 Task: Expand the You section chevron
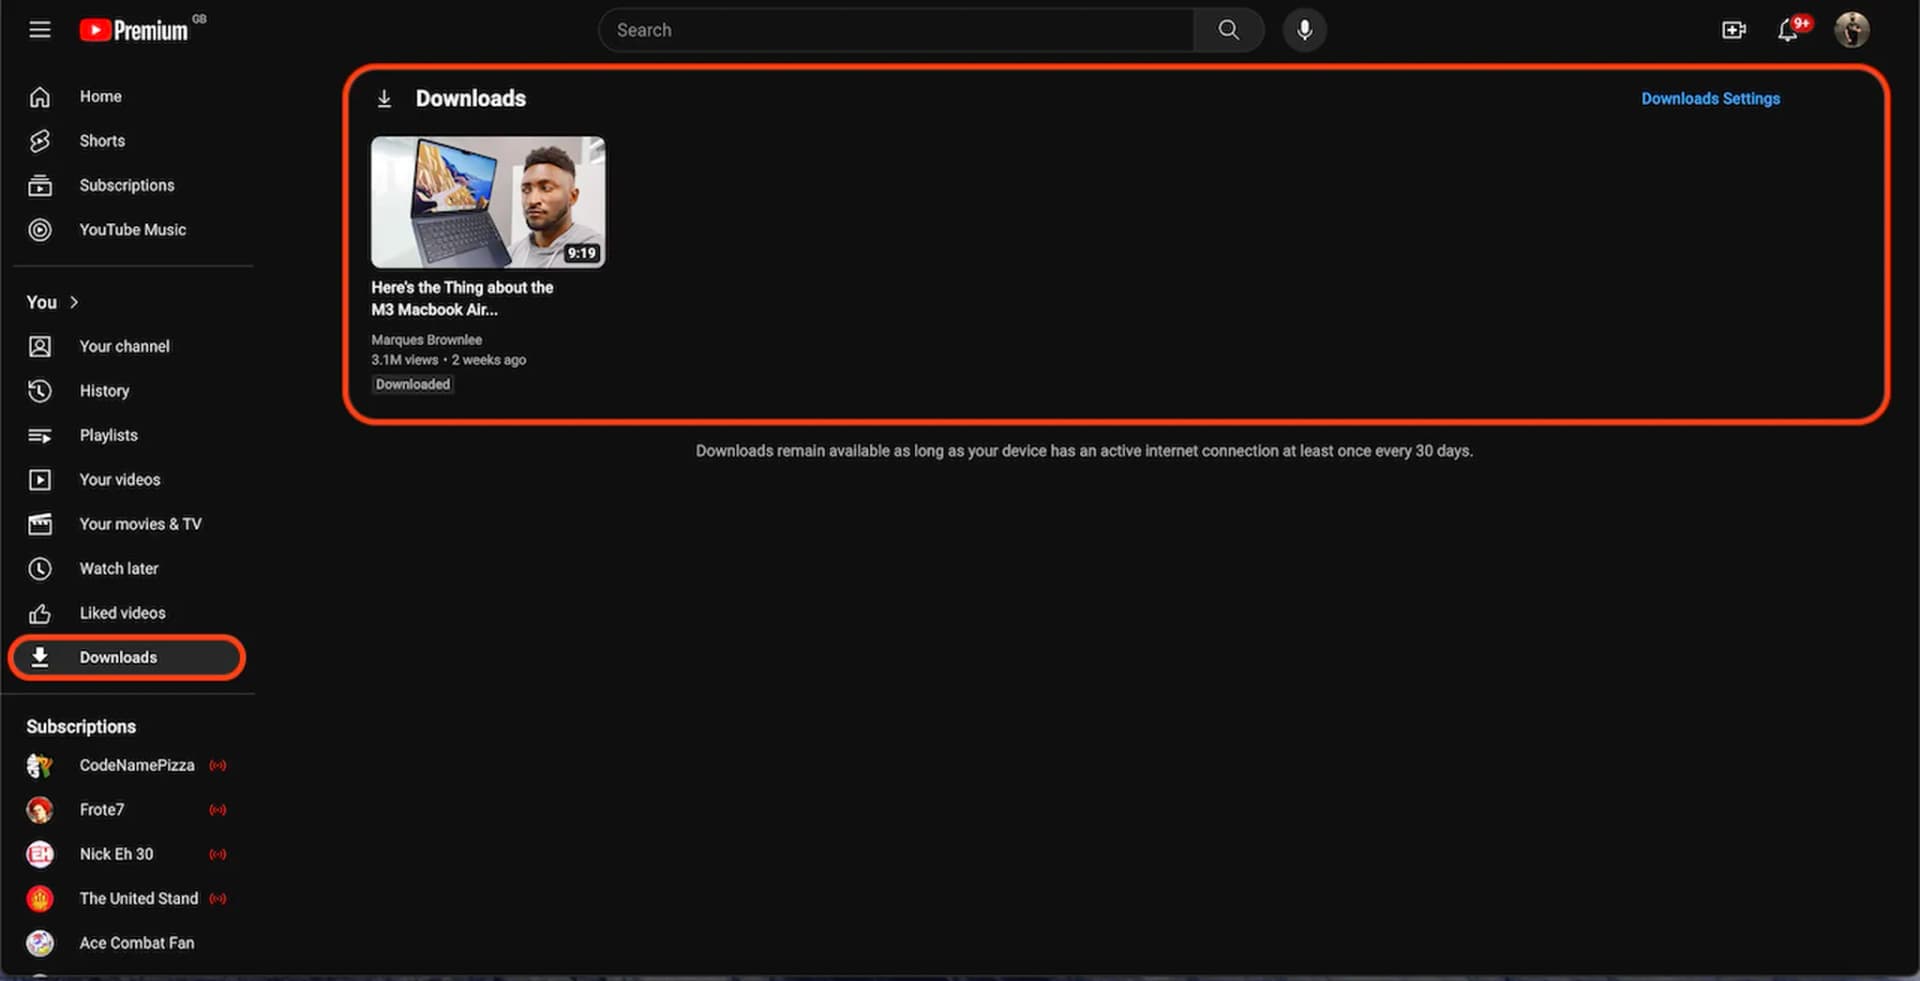pos(74,302)
